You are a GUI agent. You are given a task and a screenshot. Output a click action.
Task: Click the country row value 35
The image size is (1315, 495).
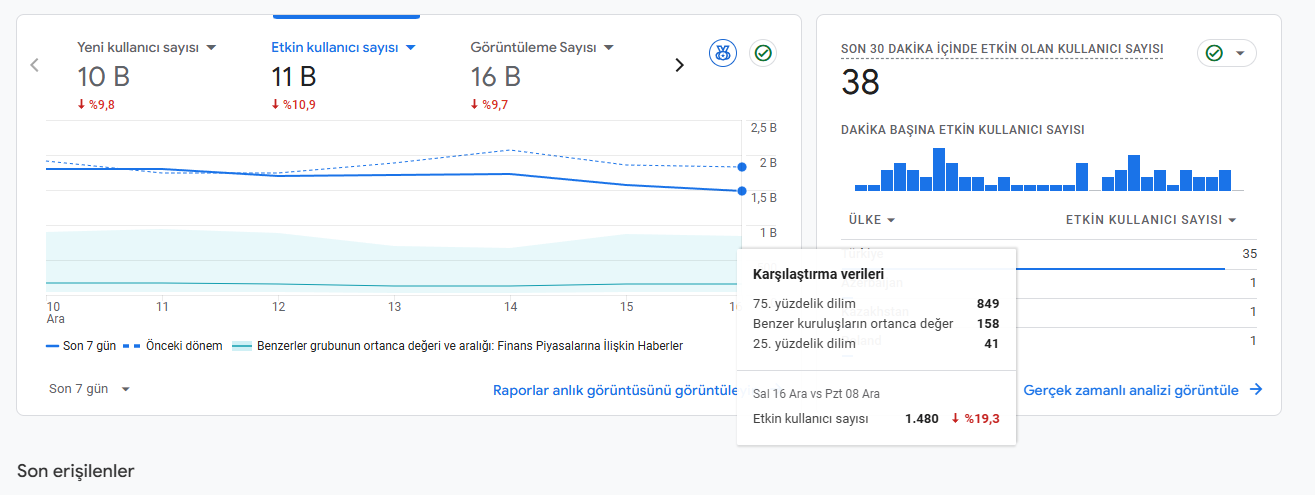pos(1249,254)
